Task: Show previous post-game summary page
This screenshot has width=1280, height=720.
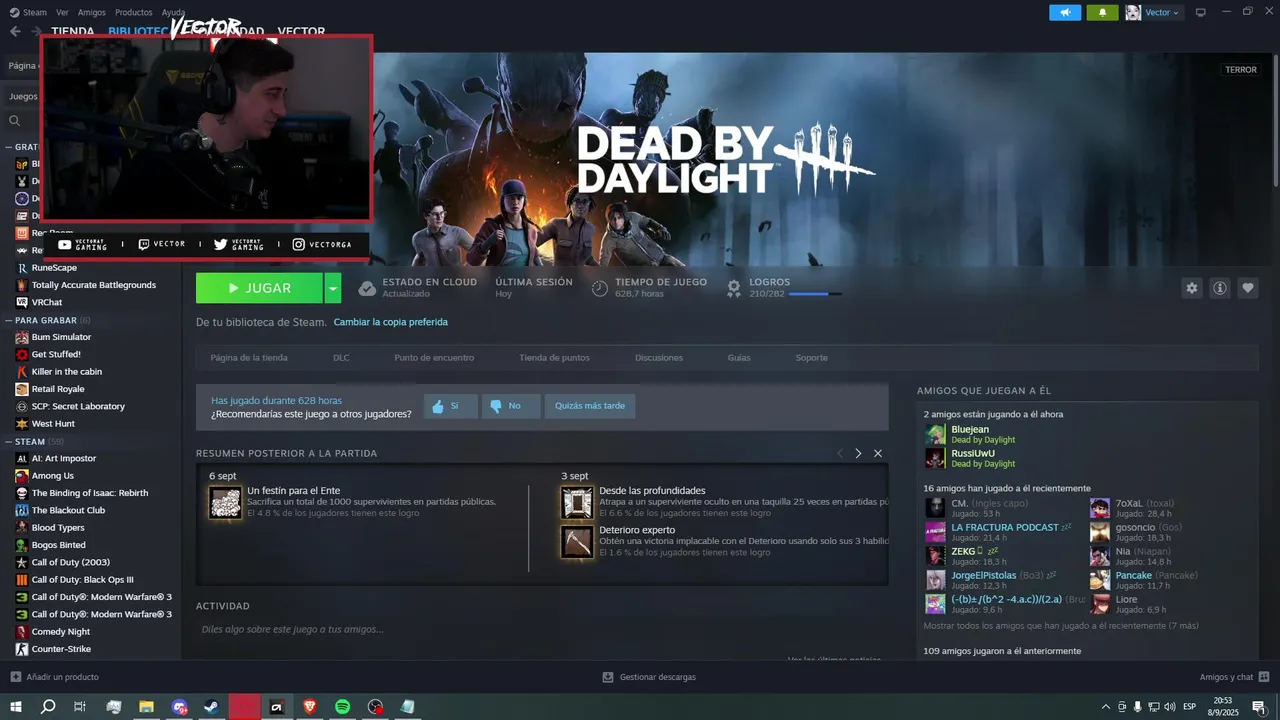Action: [840, 453]
